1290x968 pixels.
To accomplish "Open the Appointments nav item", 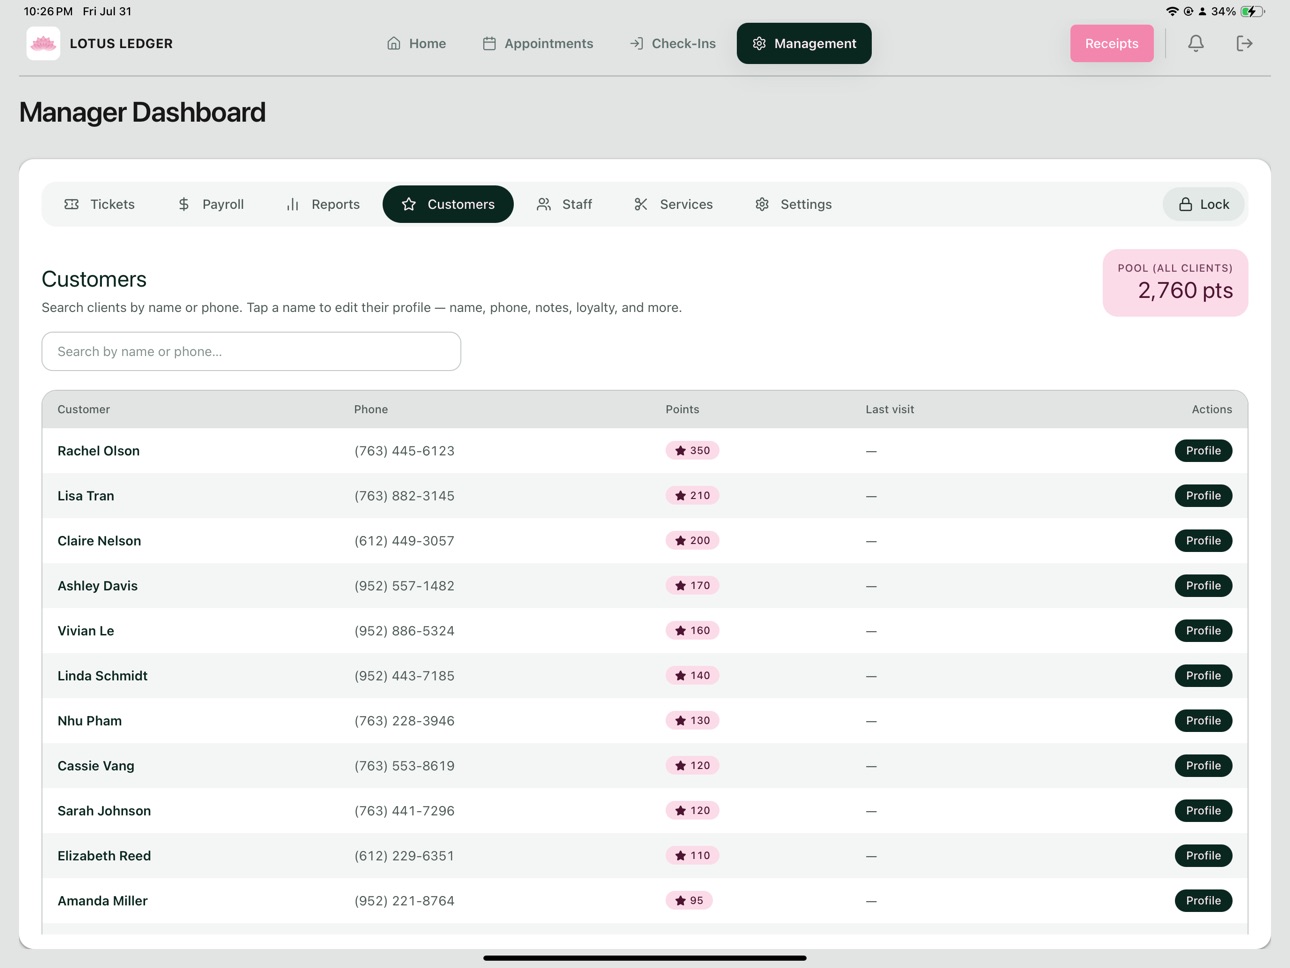I will pyautogui.click(x=538, y=43).
